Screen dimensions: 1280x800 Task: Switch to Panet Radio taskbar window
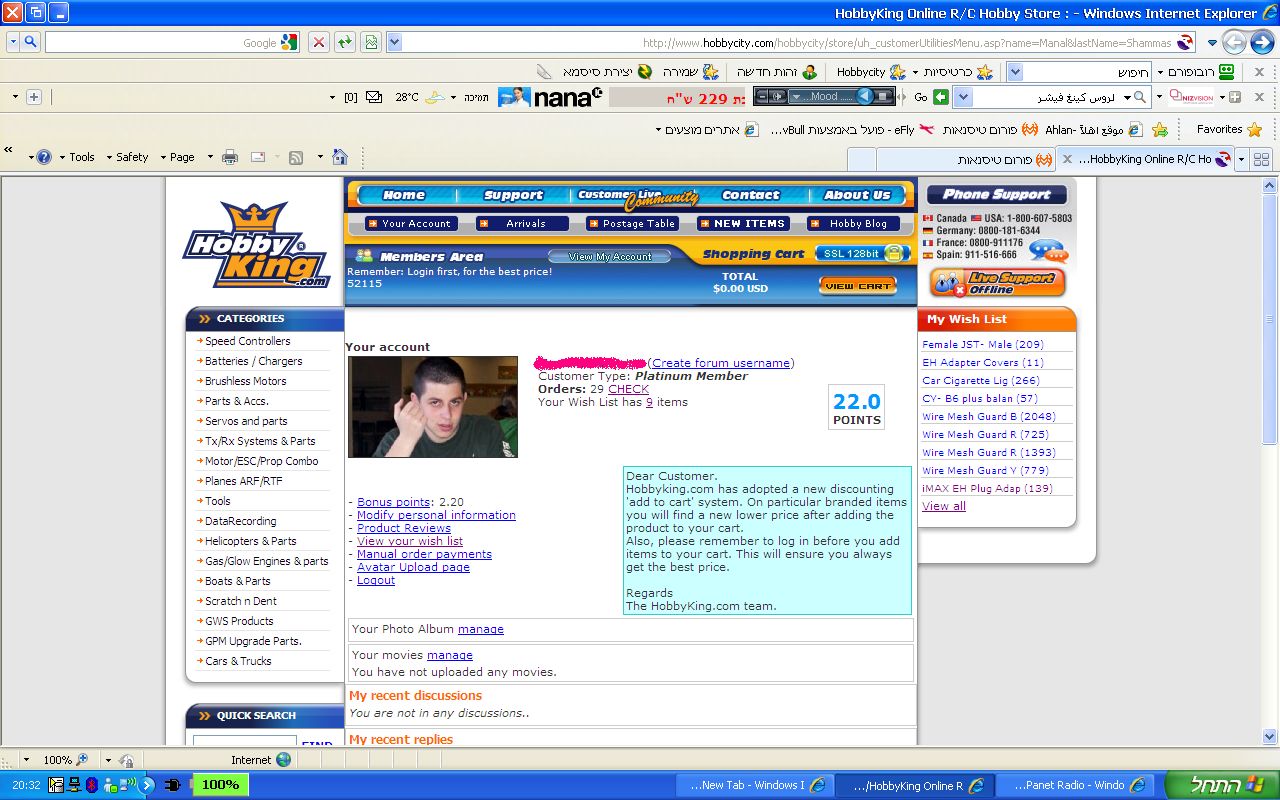(x=1074, y=785)
